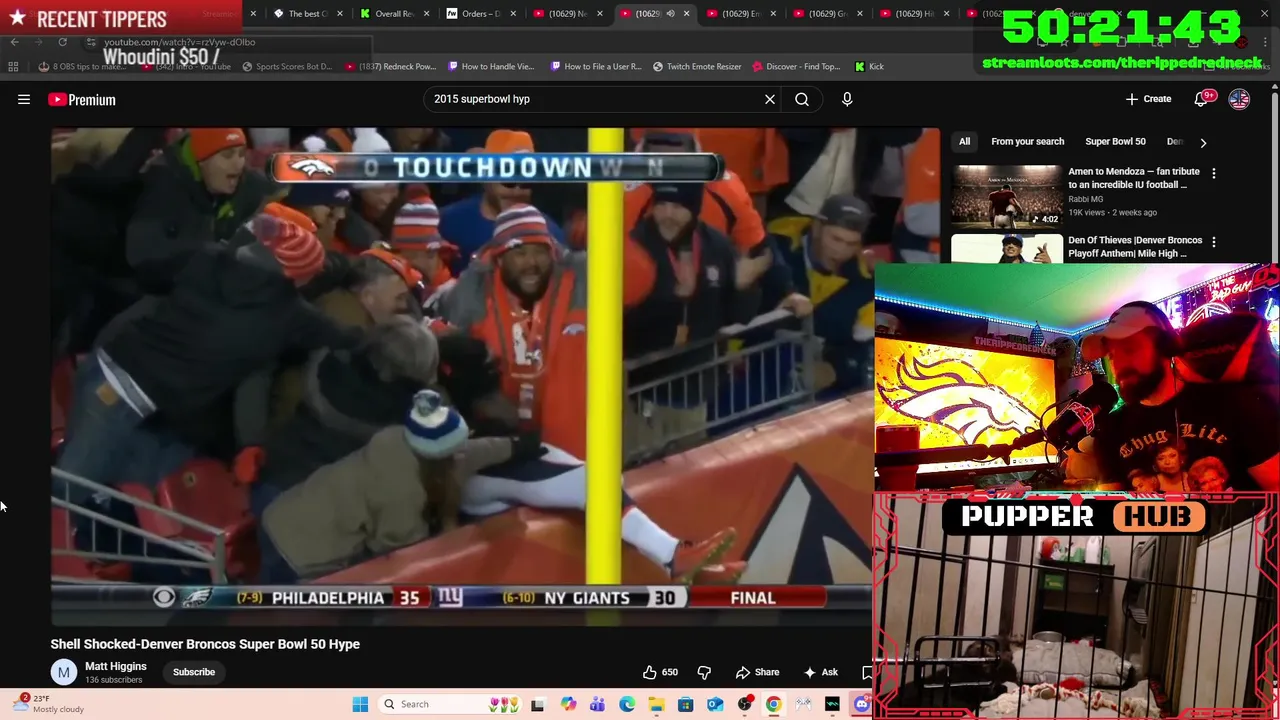Open the Sports Scores Bot D... bookmark
The width and height of the screenshot is (1280, 720).
(287, 66)
